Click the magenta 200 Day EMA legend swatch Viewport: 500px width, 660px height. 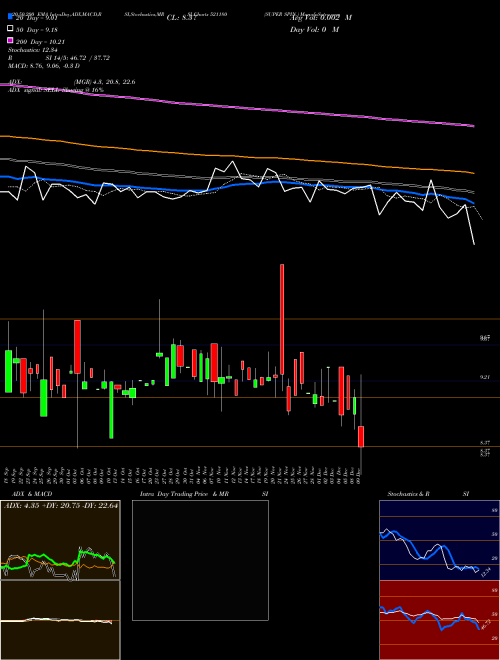[11, 41]
